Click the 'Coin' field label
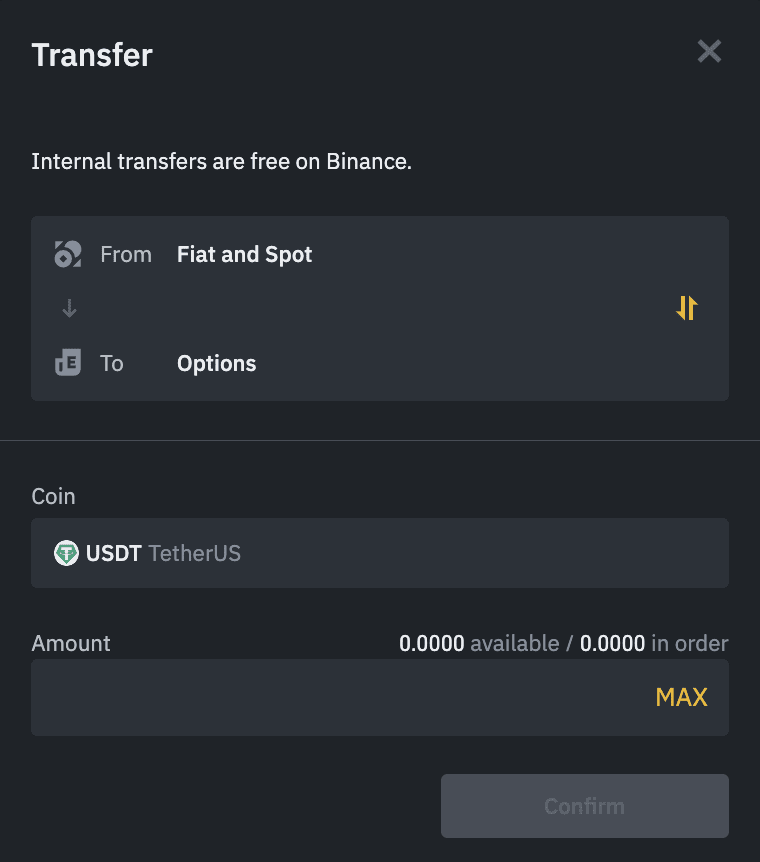The width and height of the screenshot is (760, 862). pyautogui.click(x=53, y=496)
